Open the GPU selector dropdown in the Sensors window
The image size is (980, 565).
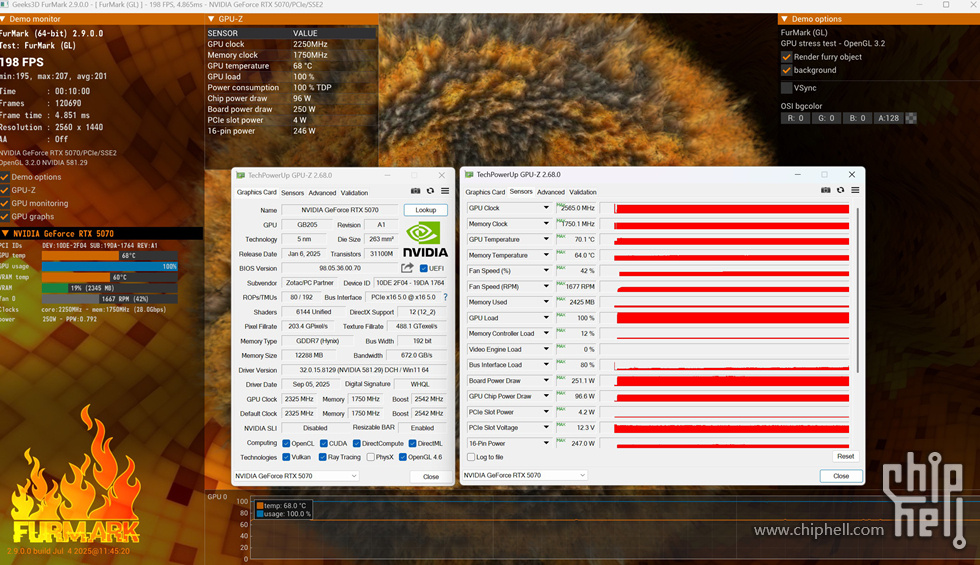[x=525, y=475]
